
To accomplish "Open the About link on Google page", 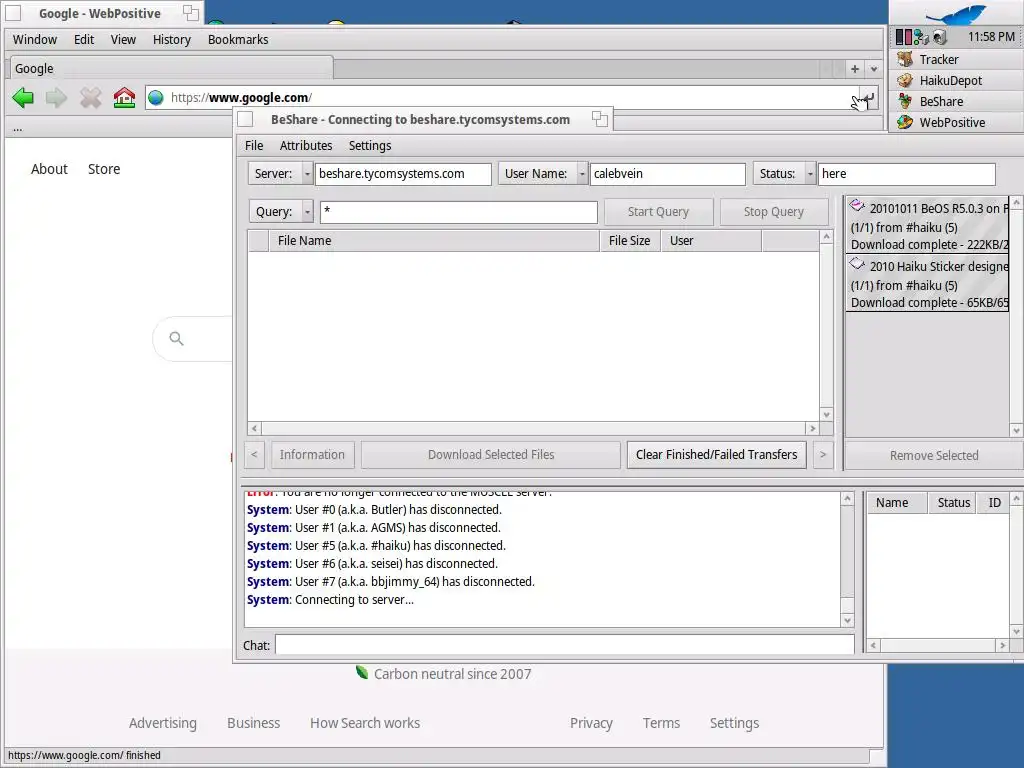I will coord(49,169).
